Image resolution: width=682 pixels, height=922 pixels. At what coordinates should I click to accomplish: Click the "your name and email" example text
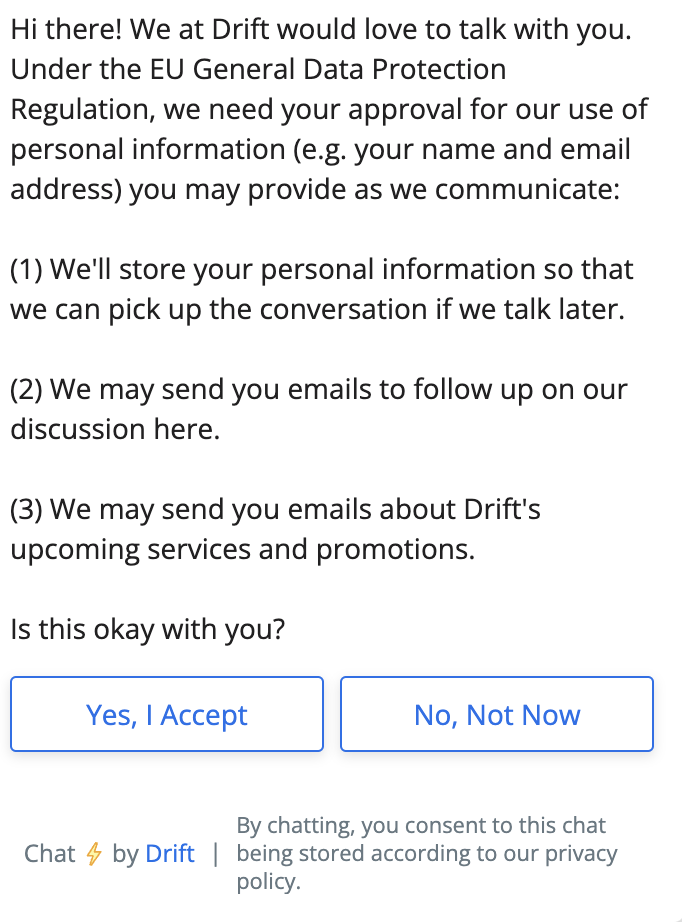(x=493, y=150)
